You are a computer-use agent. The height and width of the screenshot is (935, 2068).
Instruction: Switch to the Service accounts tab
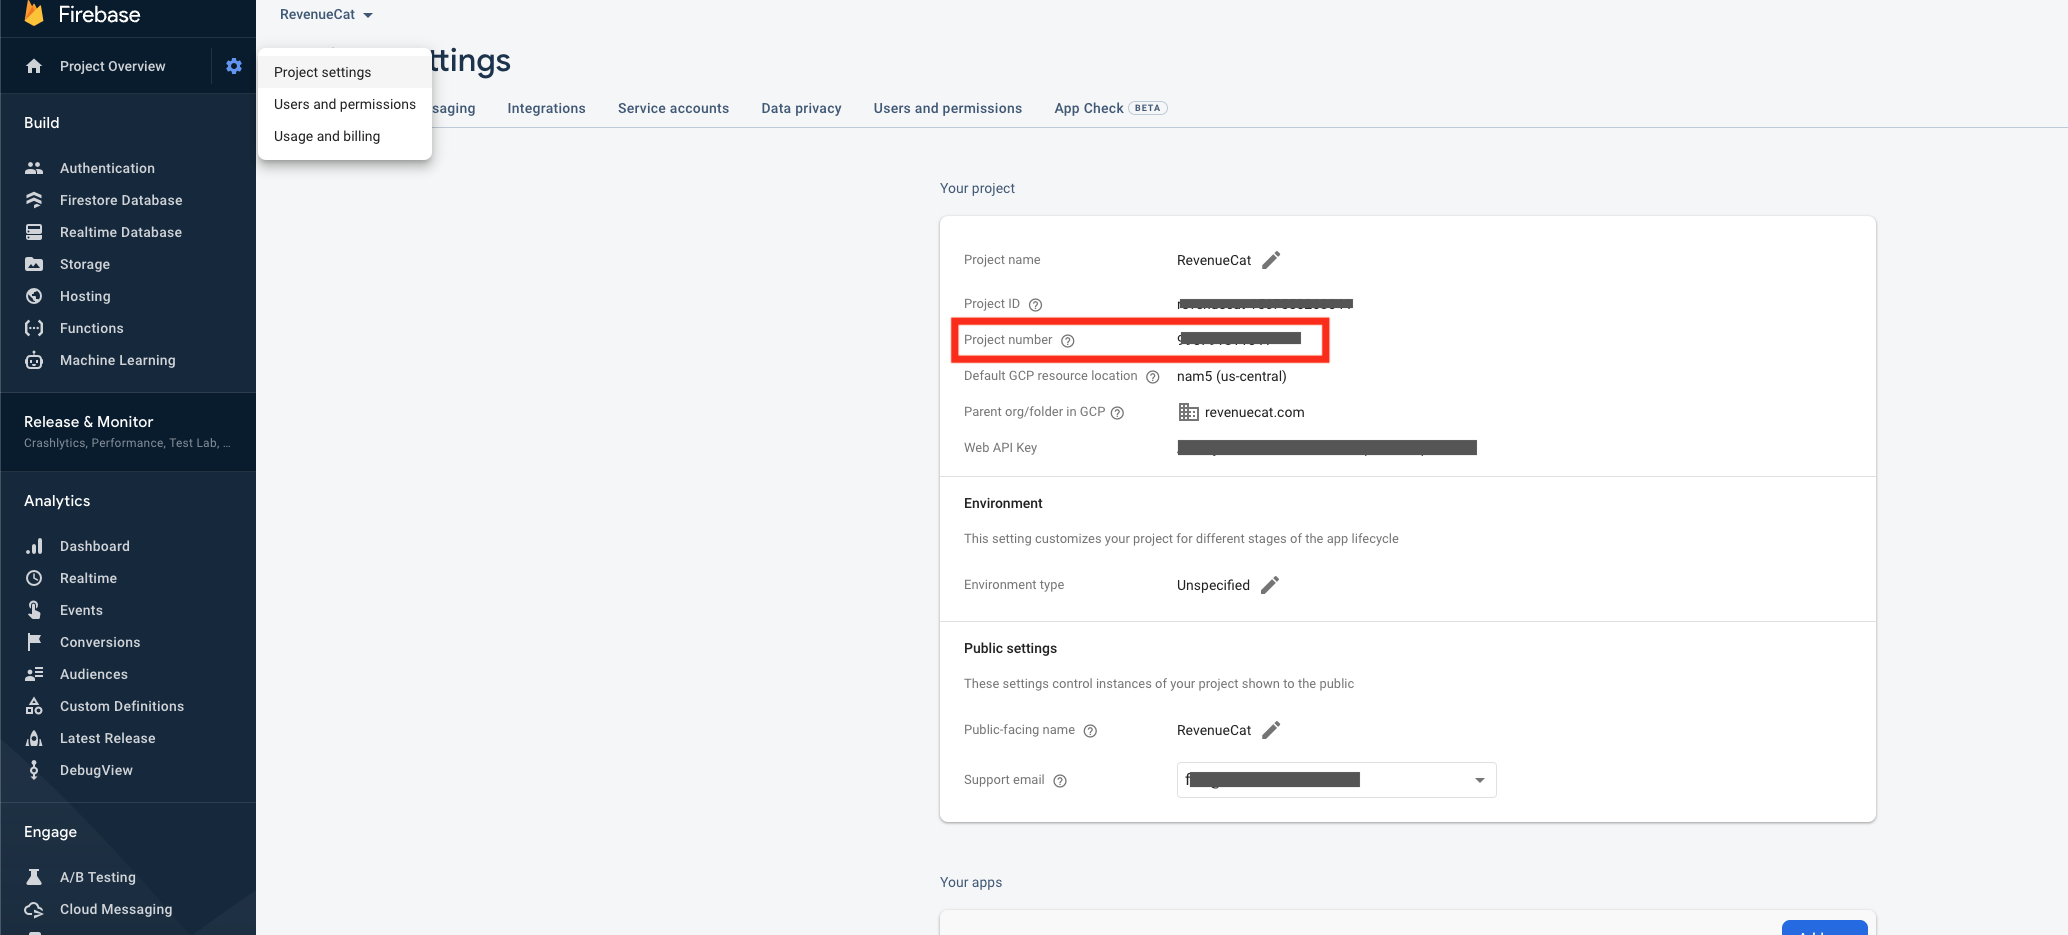673,108
